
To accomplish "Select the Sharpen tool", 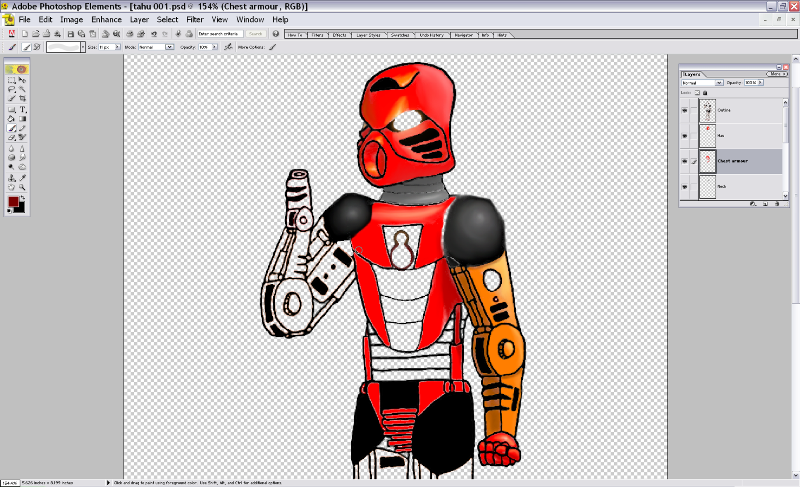I will pyautogui.click(x=22, y=148).
